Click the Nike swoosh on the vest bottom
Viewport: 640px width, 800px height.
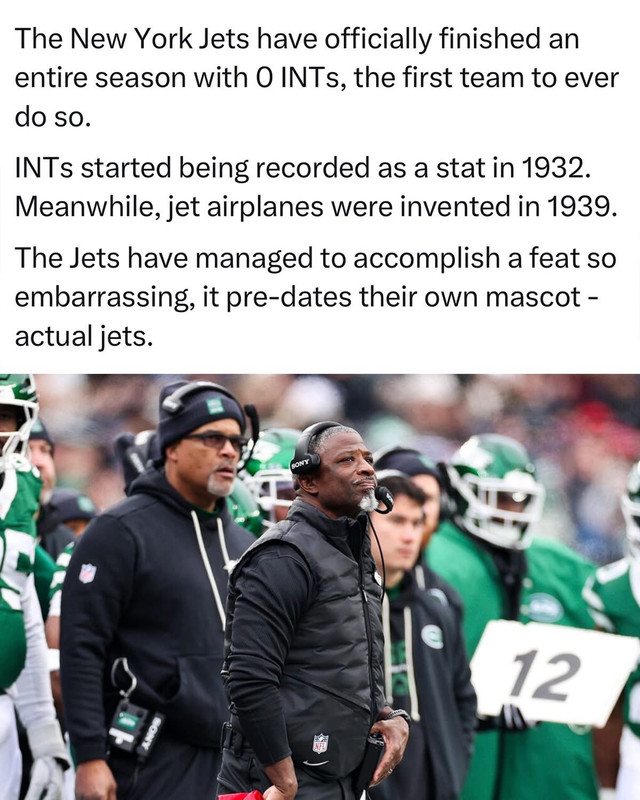tap(315, 763)
